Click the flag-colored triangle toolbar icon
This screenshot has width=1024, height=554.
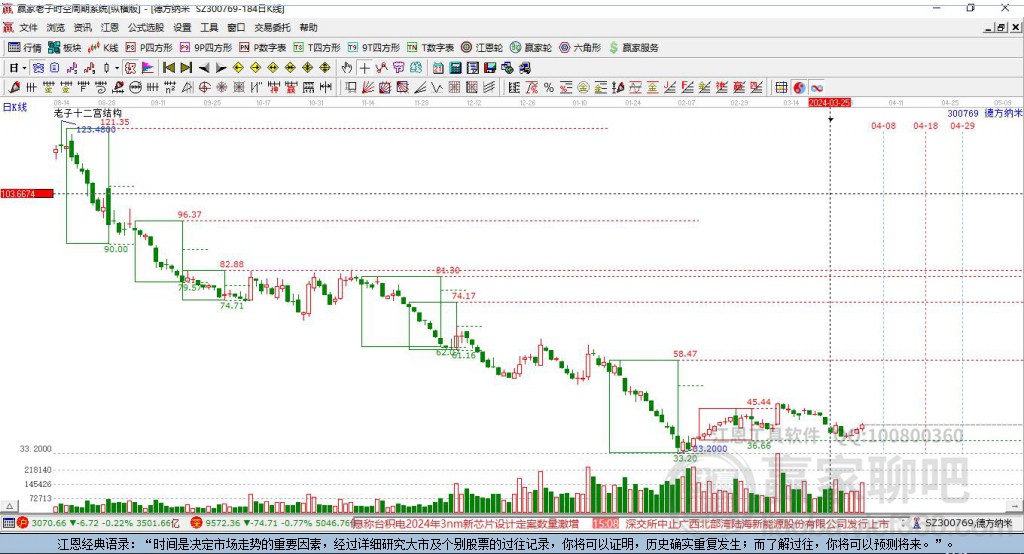coord(148,68)
